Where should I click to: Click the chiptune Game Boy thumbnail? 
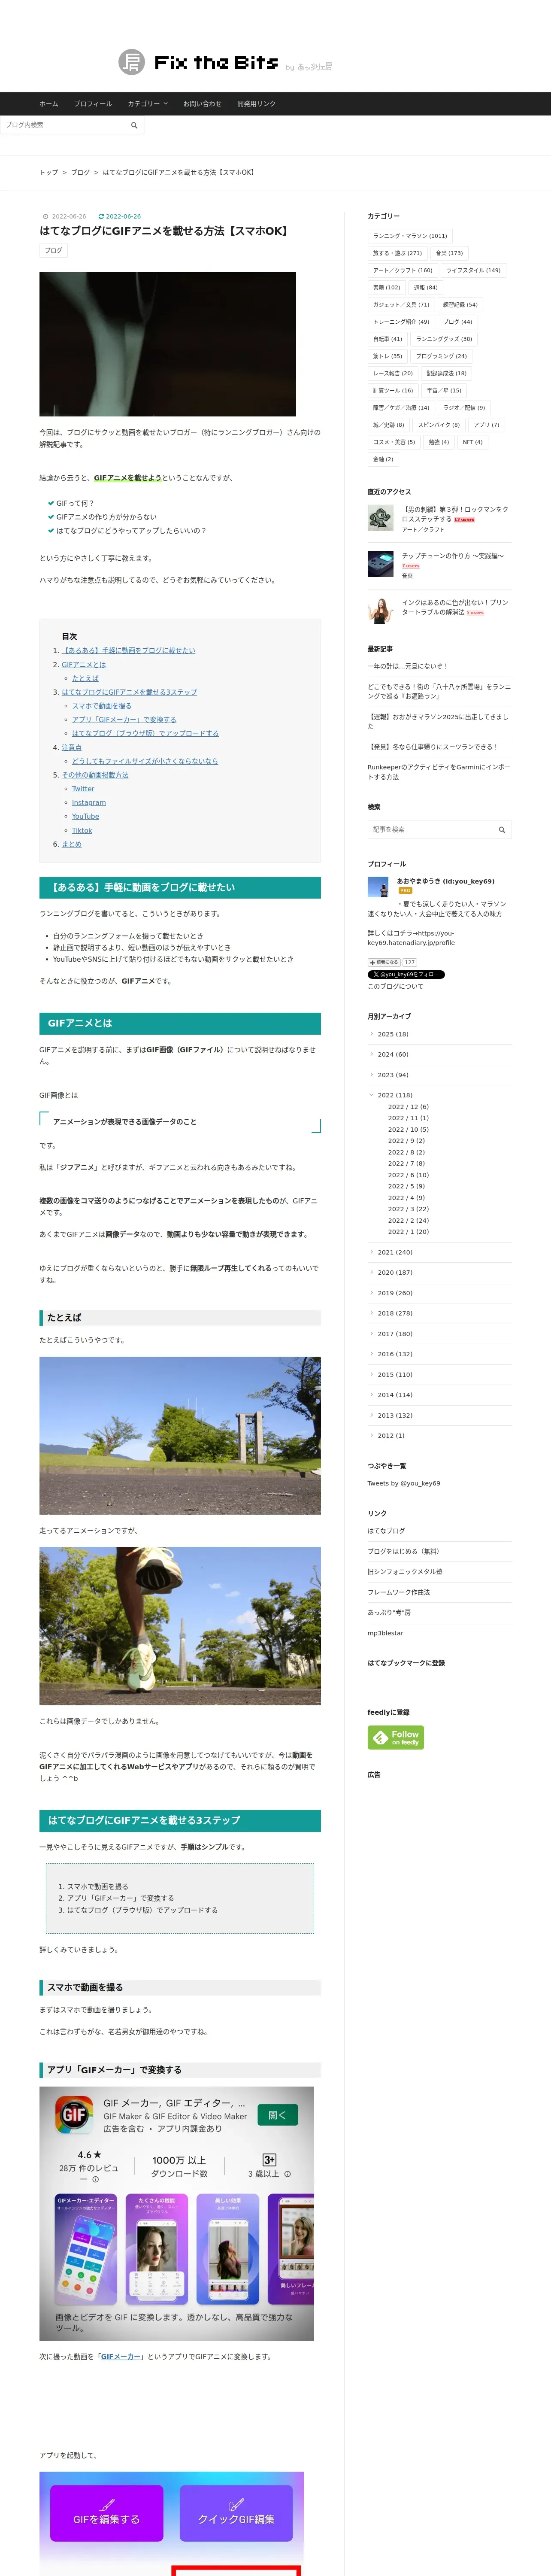(380, 564)
